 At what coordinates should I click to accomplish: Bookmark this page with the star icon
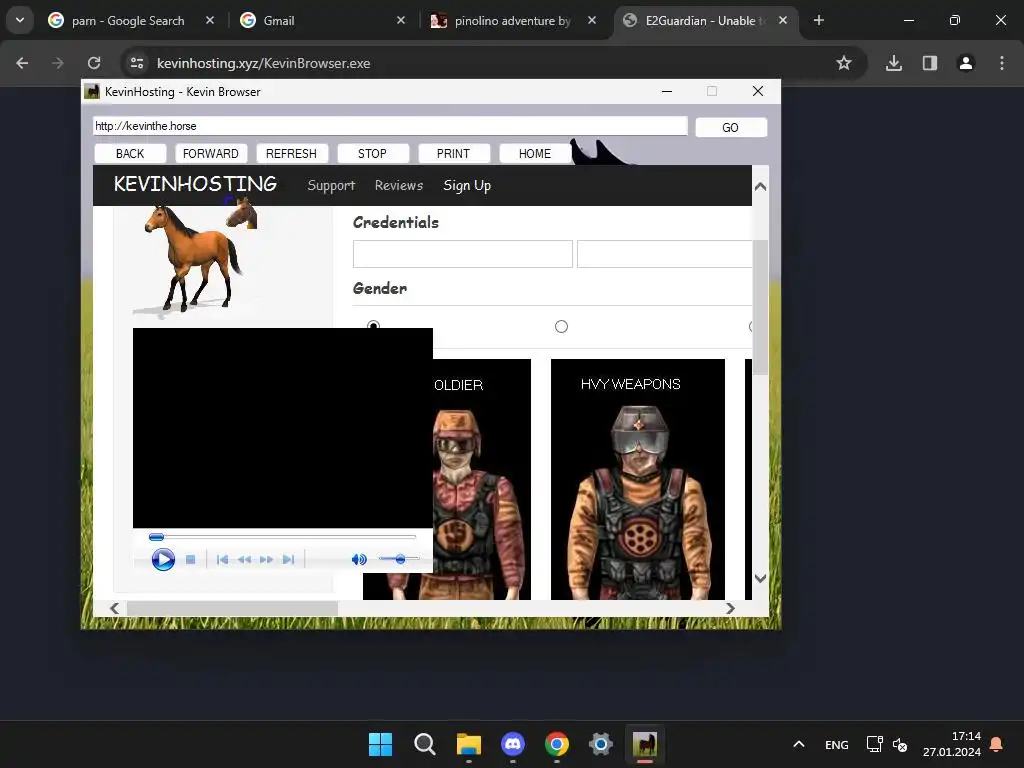tap(844, 63)
